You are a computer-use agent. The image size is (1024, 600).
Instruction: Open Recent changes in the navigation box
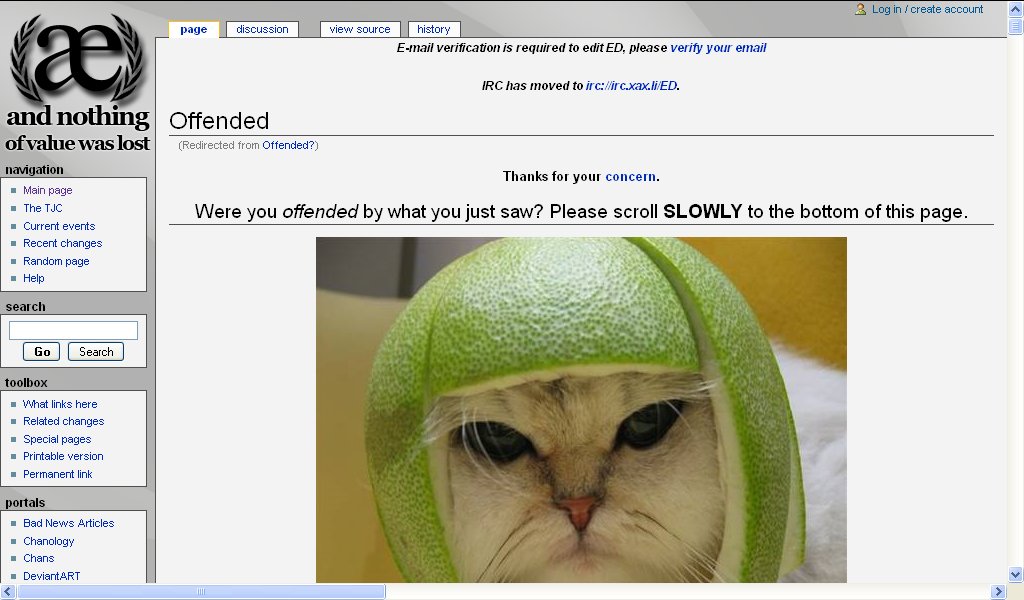(x=63, y=243)
